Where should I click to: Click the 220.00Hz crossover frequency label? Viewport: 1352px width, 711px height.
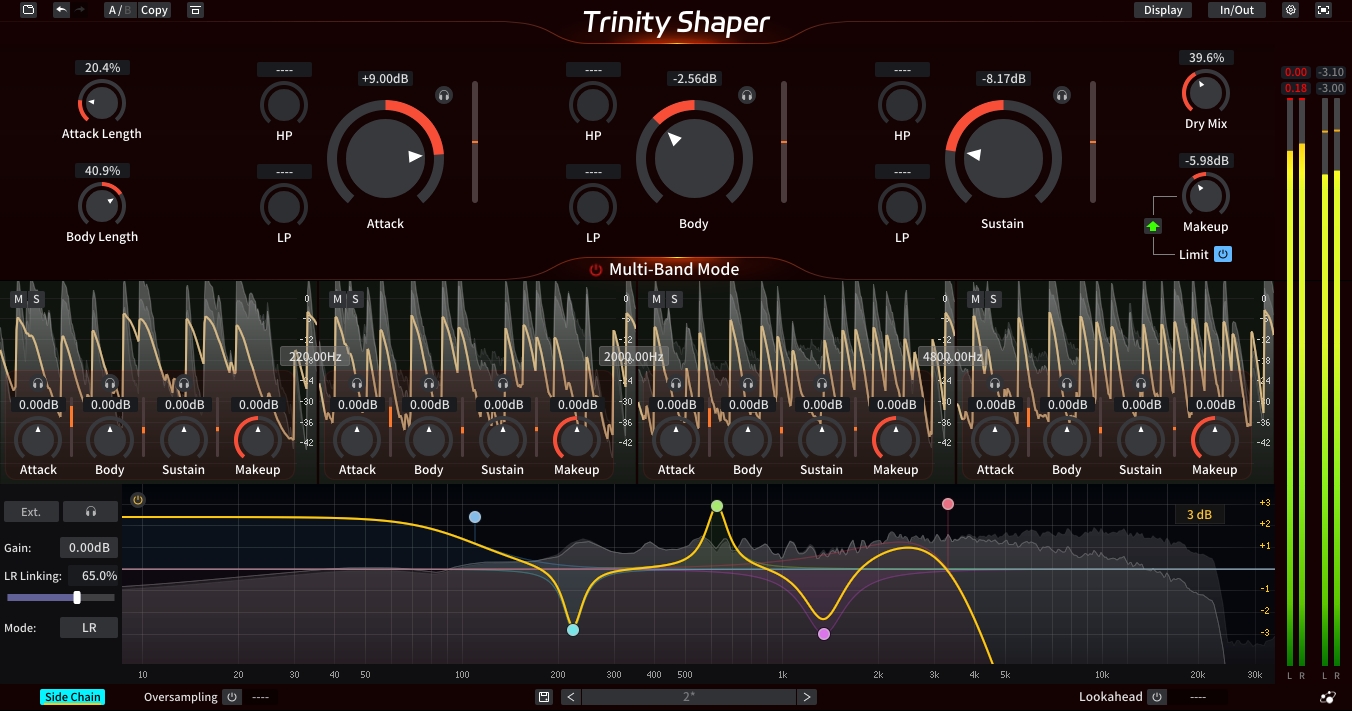pos(315,356)
